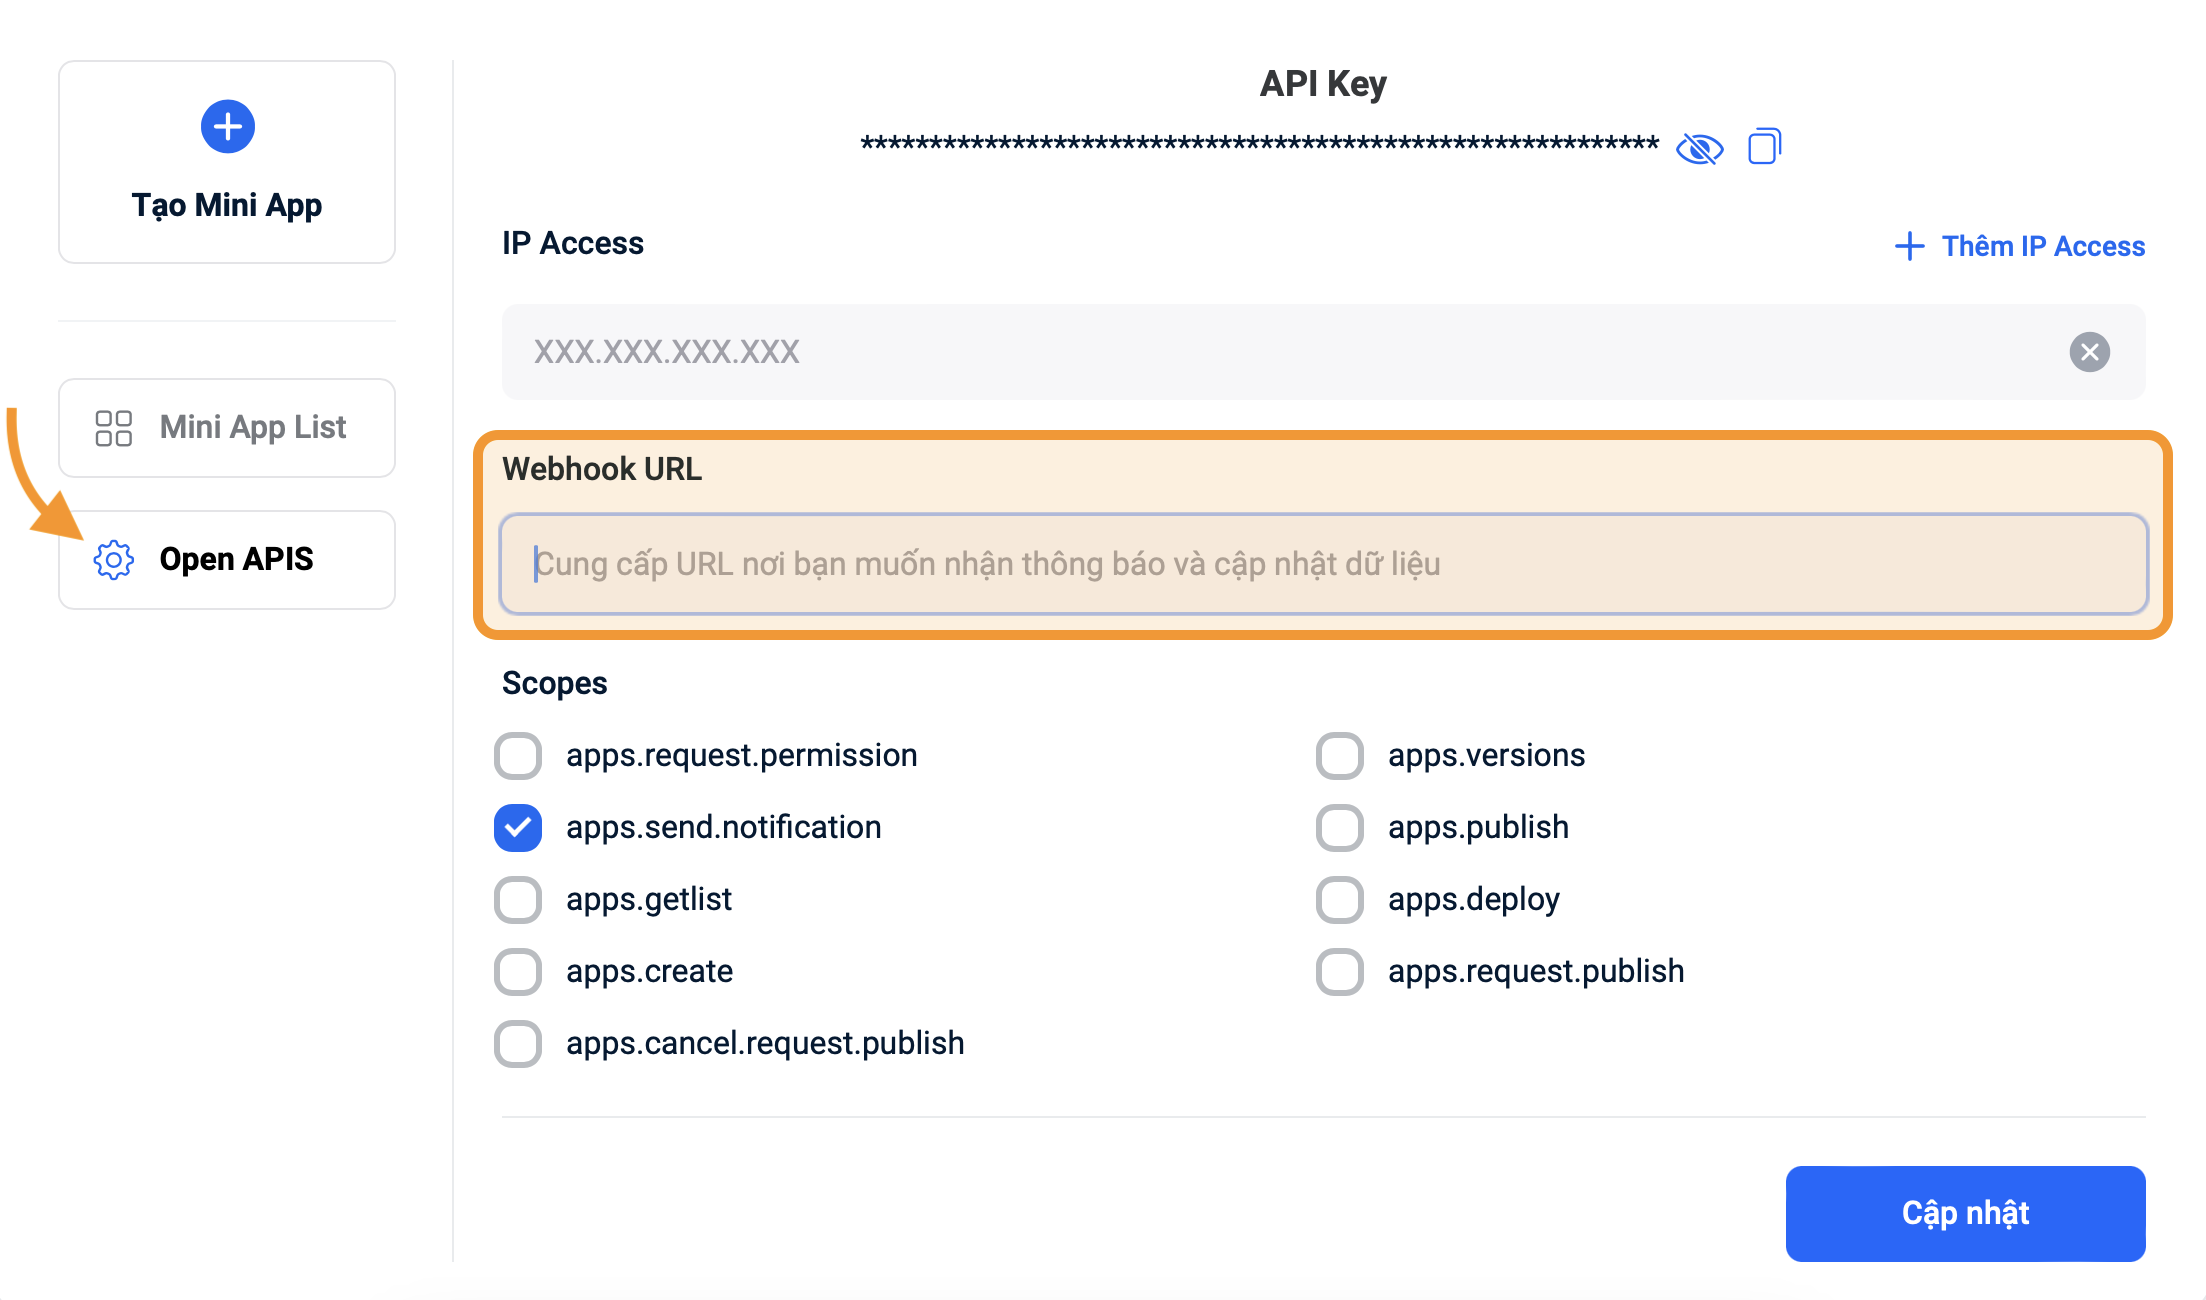Enable the apps.getlist scope
The width and height of the screenshot is (2206, 1300).
click(518, 900)
